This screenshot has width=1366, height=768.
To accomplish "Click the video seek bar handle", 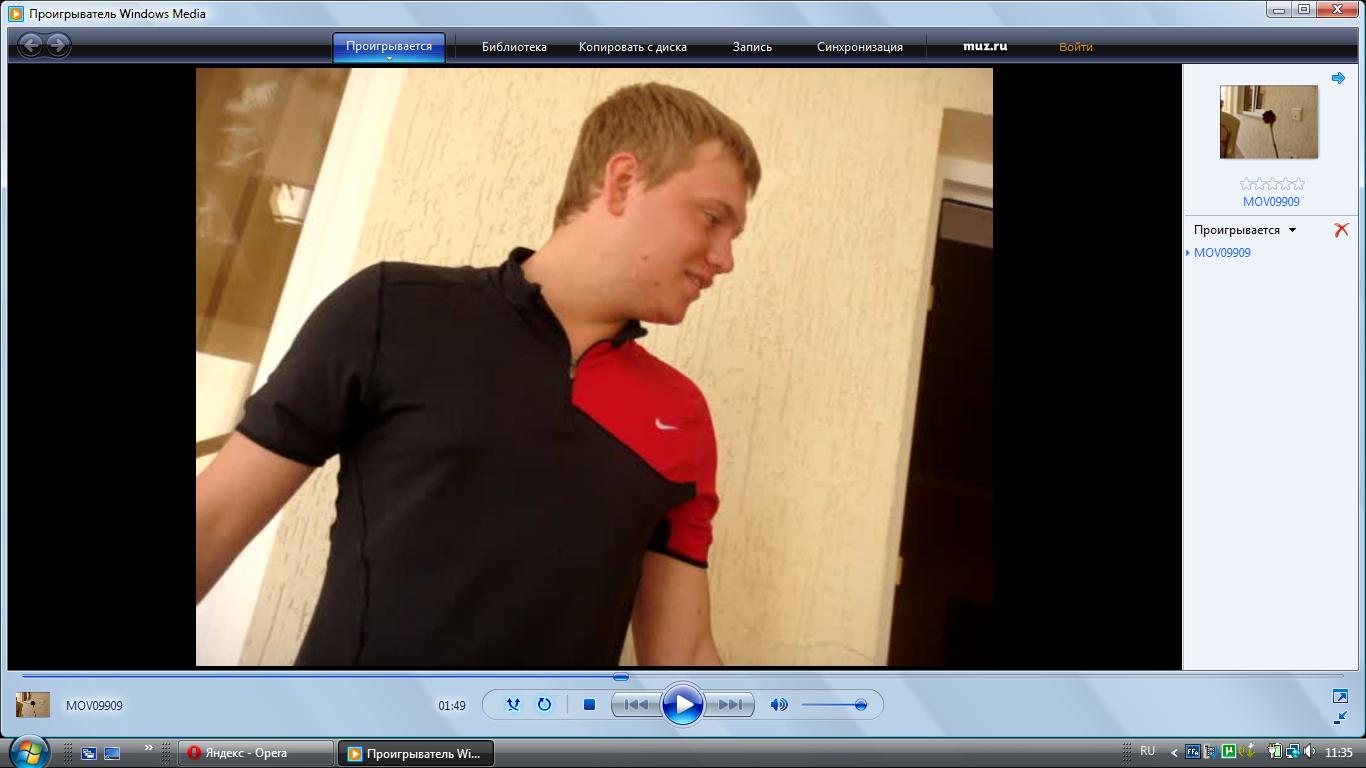I will (x=621, y=677).
